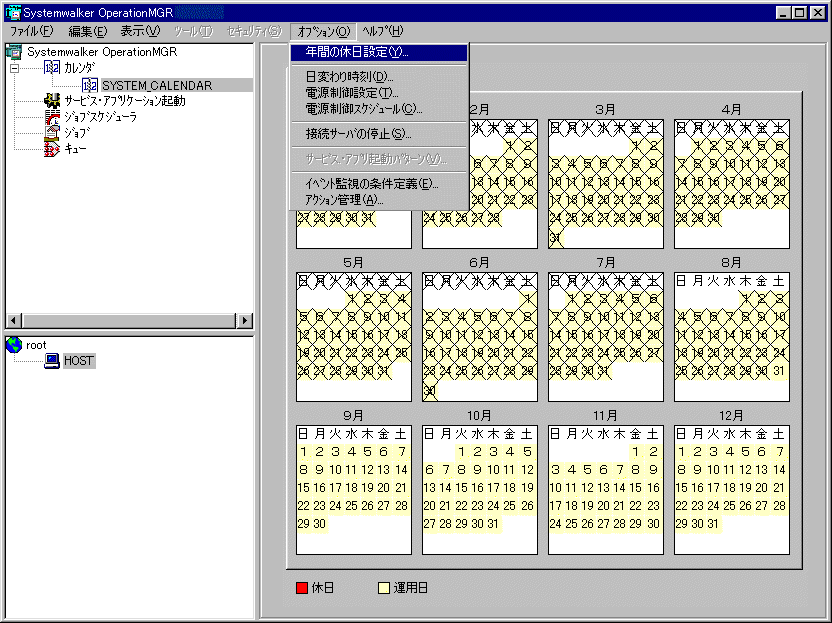This screenshot has width=832, height=623.
Task: Select ジョブスケジューラ tree label
Action: click(x=100, y=117)
